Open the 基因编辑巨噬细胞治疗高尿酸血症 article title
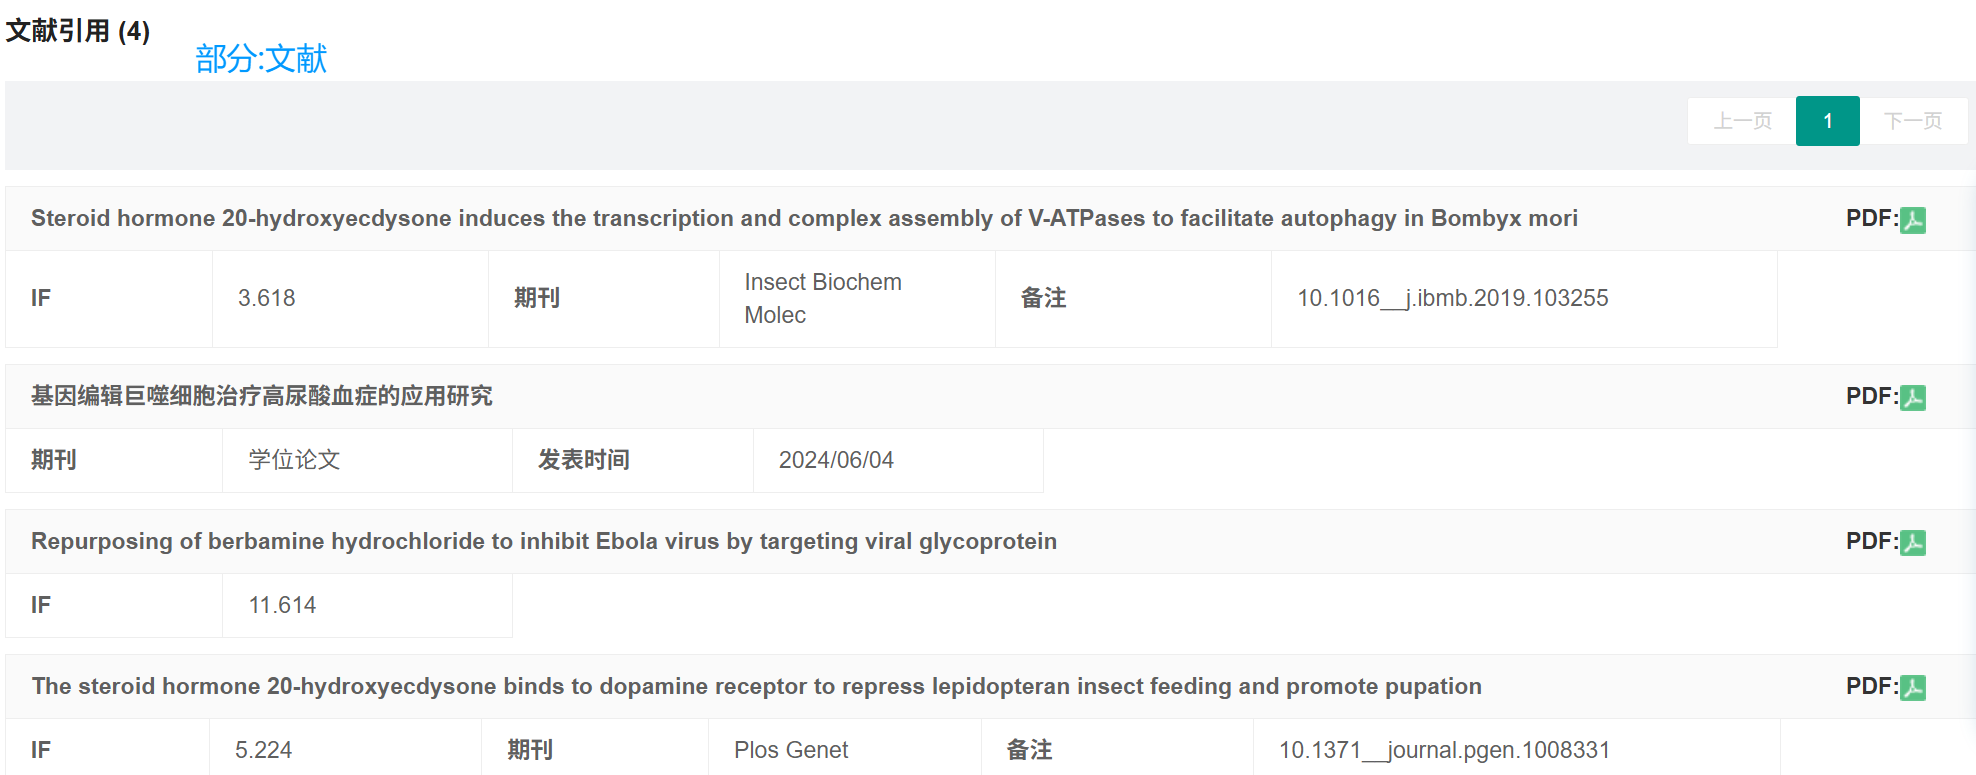Image resolution: width=1976 pixels, height=775 pixels. [x=261, y=396]
